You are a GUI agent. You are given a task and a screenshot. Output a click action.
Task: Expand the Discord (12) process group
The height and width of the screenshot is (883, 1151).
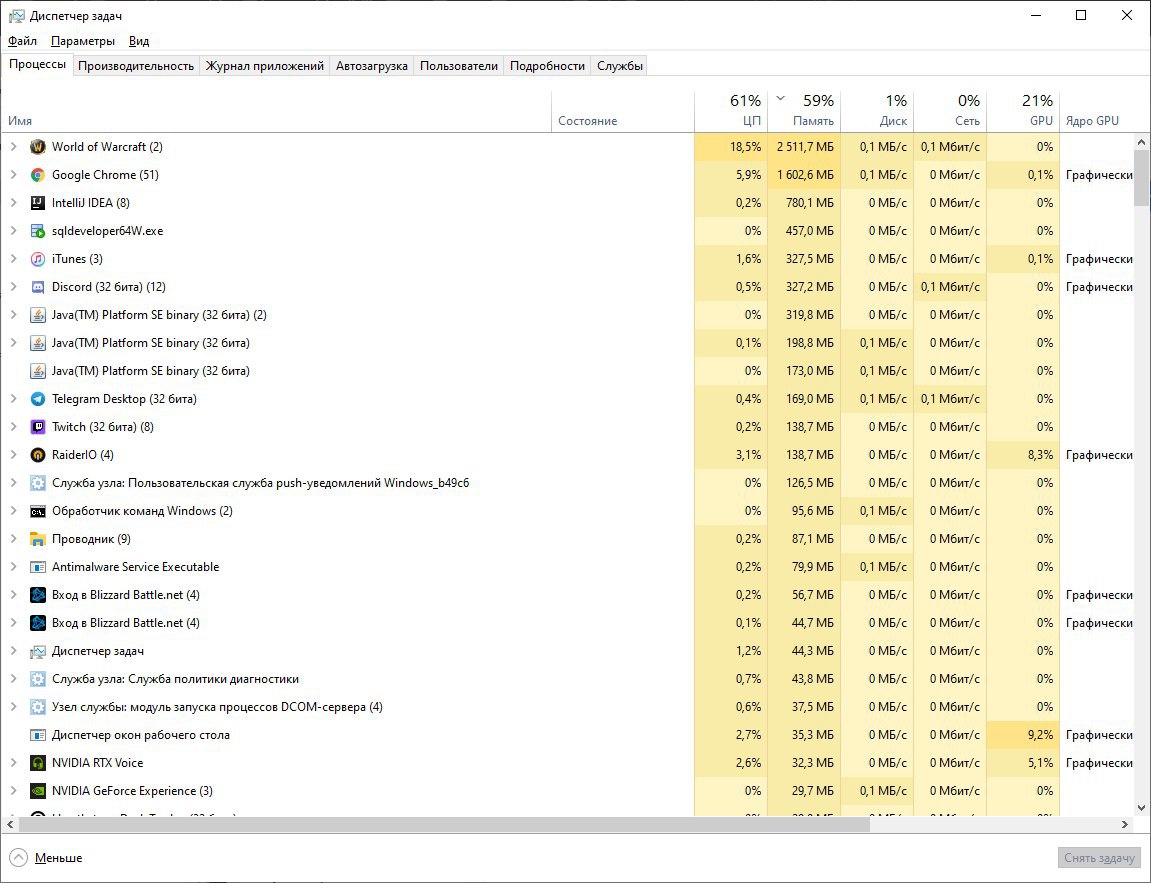(13, 287)
